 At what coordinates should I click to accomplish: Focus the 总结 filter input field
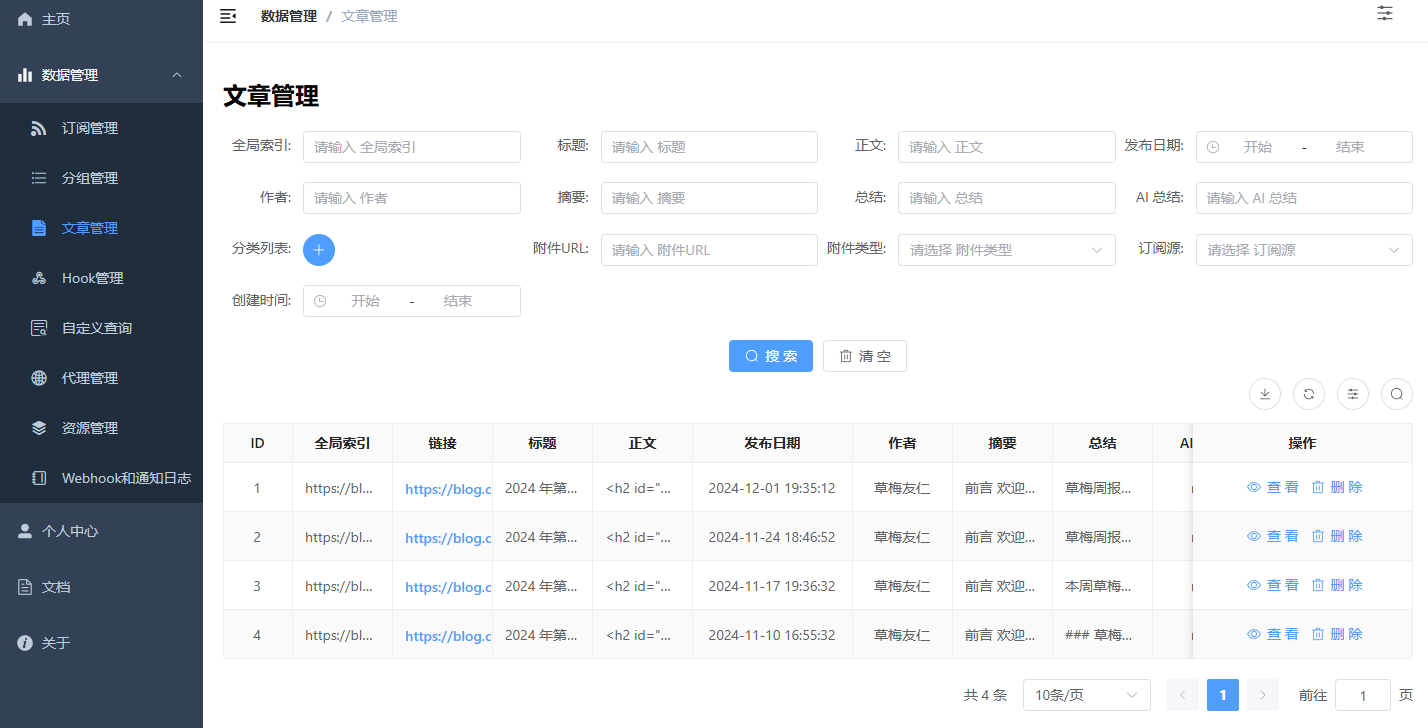(x=1007, y=198)
